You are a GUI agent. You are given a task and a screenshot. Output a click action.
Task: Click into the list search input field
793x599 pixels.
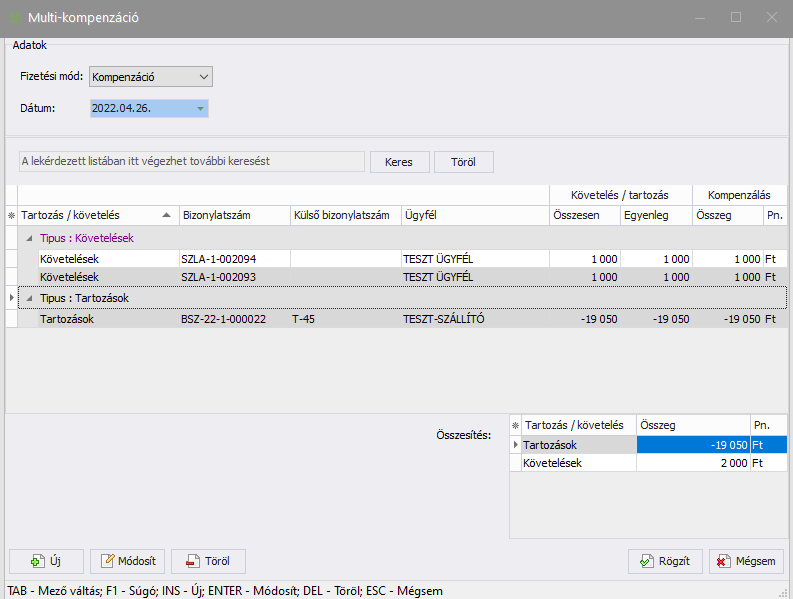tap(191, 162)
